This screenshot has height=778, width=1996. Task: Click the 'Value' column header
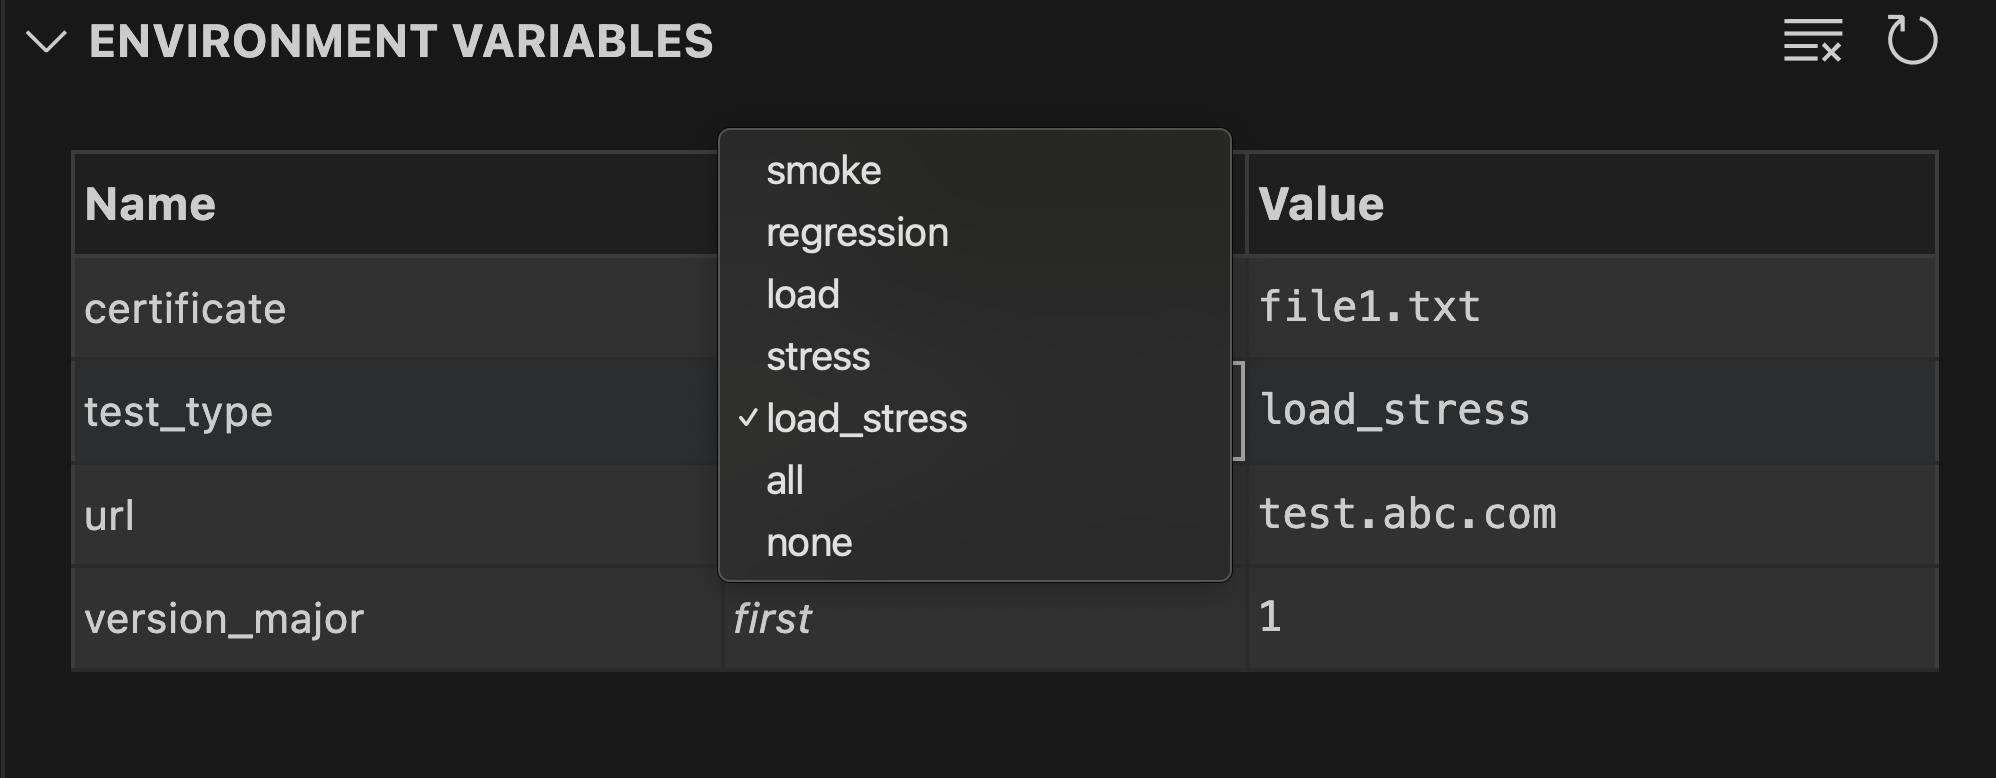1320,205
